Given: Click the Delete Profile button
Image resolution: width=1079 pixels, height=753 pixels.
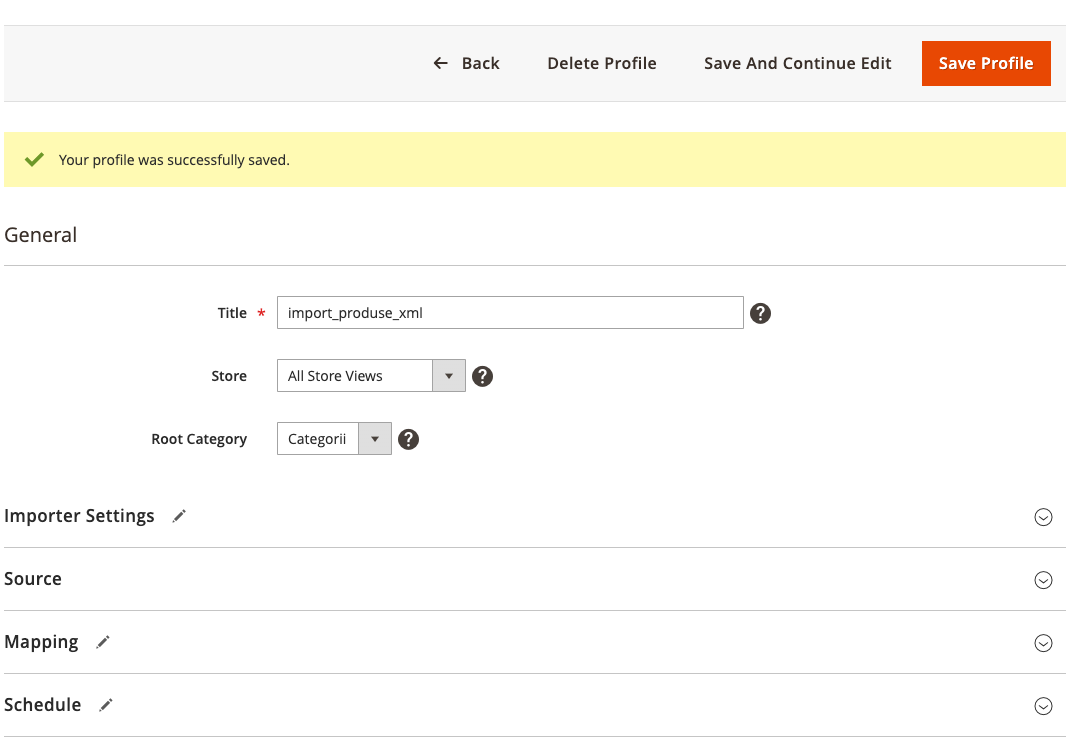Looking at the screenshot, I should (x=601, y=63).
